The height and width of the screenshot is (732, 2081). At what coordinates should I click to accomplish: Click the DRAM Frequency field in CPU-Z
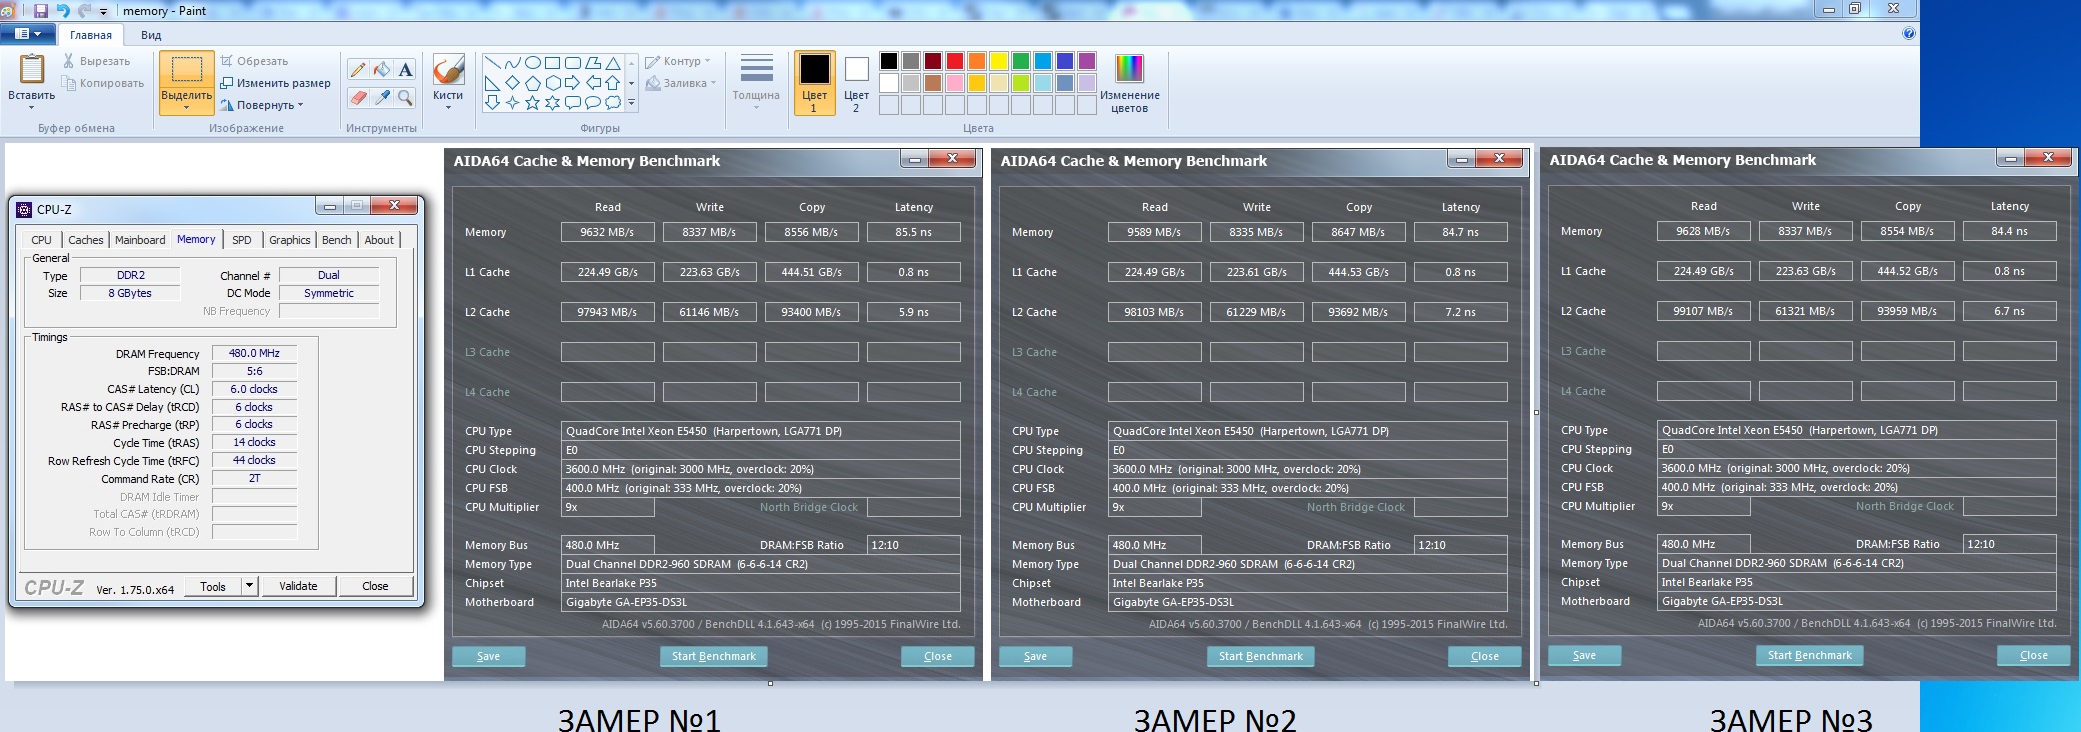[x=254, y=353]
